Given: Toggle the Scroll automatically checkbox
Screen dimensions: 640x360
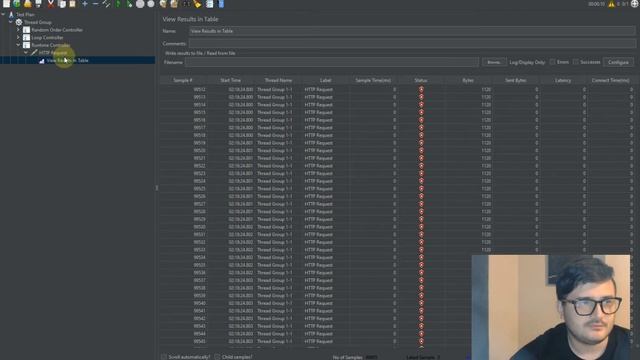Looking at the screenshot, I should pyautogui.click(x=164, y=357).
